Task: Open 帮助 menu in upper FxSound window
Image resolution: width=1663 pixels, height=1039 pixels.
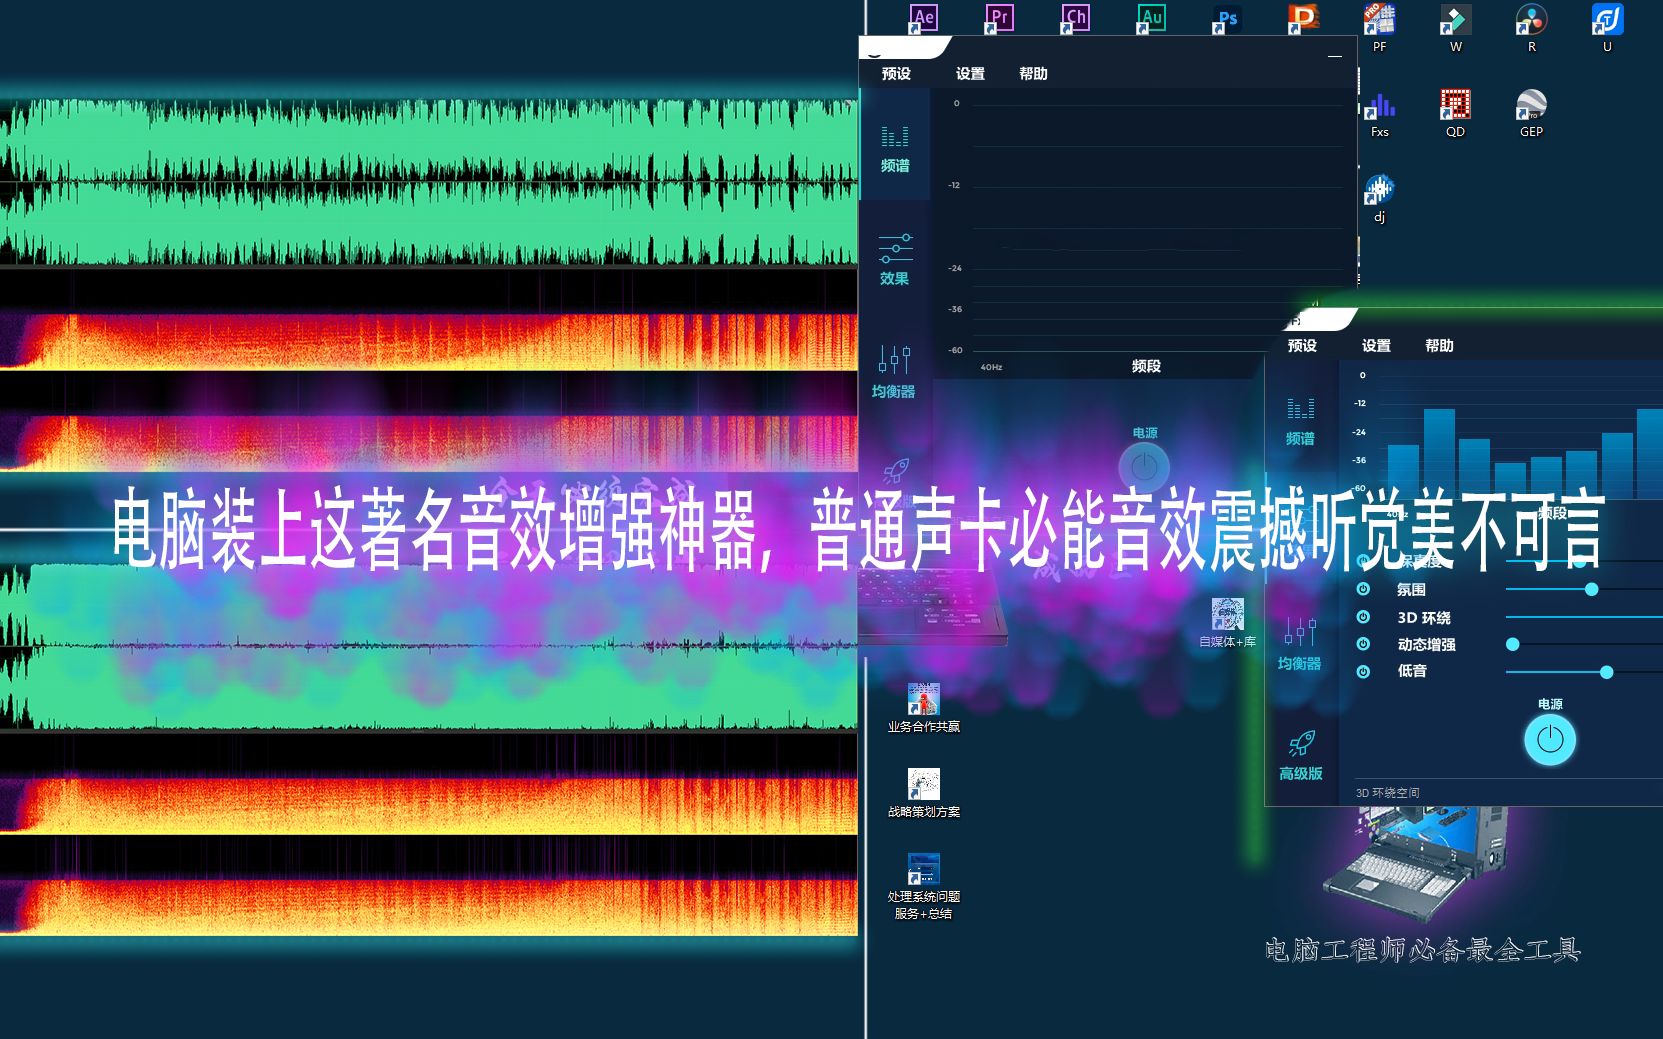Action: pos(1033,74)
